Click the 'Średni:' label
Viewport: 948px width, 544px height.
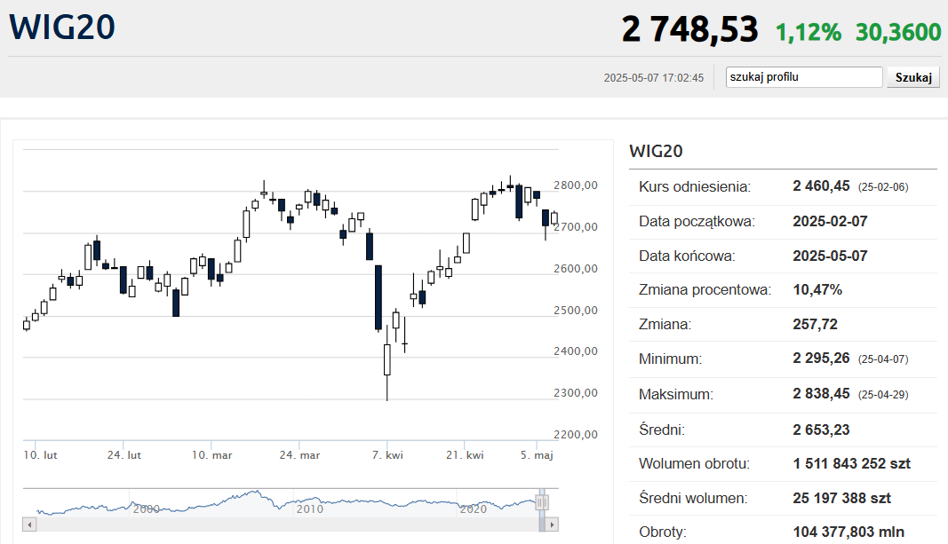(662, 430)
